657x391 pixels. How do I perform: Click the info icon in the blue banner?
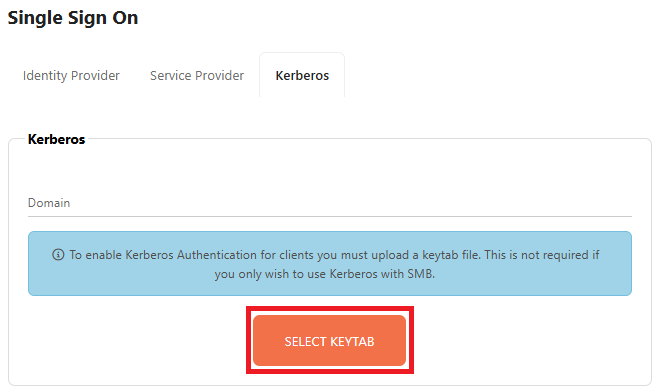(58, 254)
